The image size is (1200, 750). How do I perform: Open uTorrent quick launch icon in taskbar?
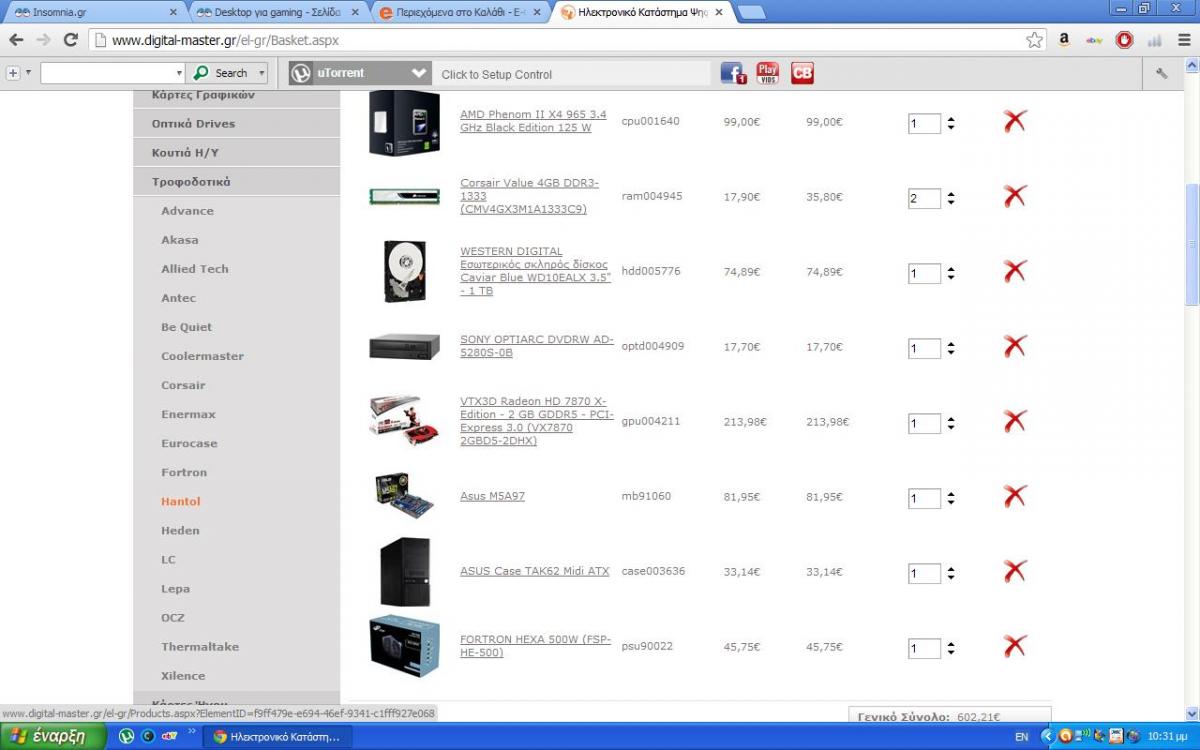127,736
